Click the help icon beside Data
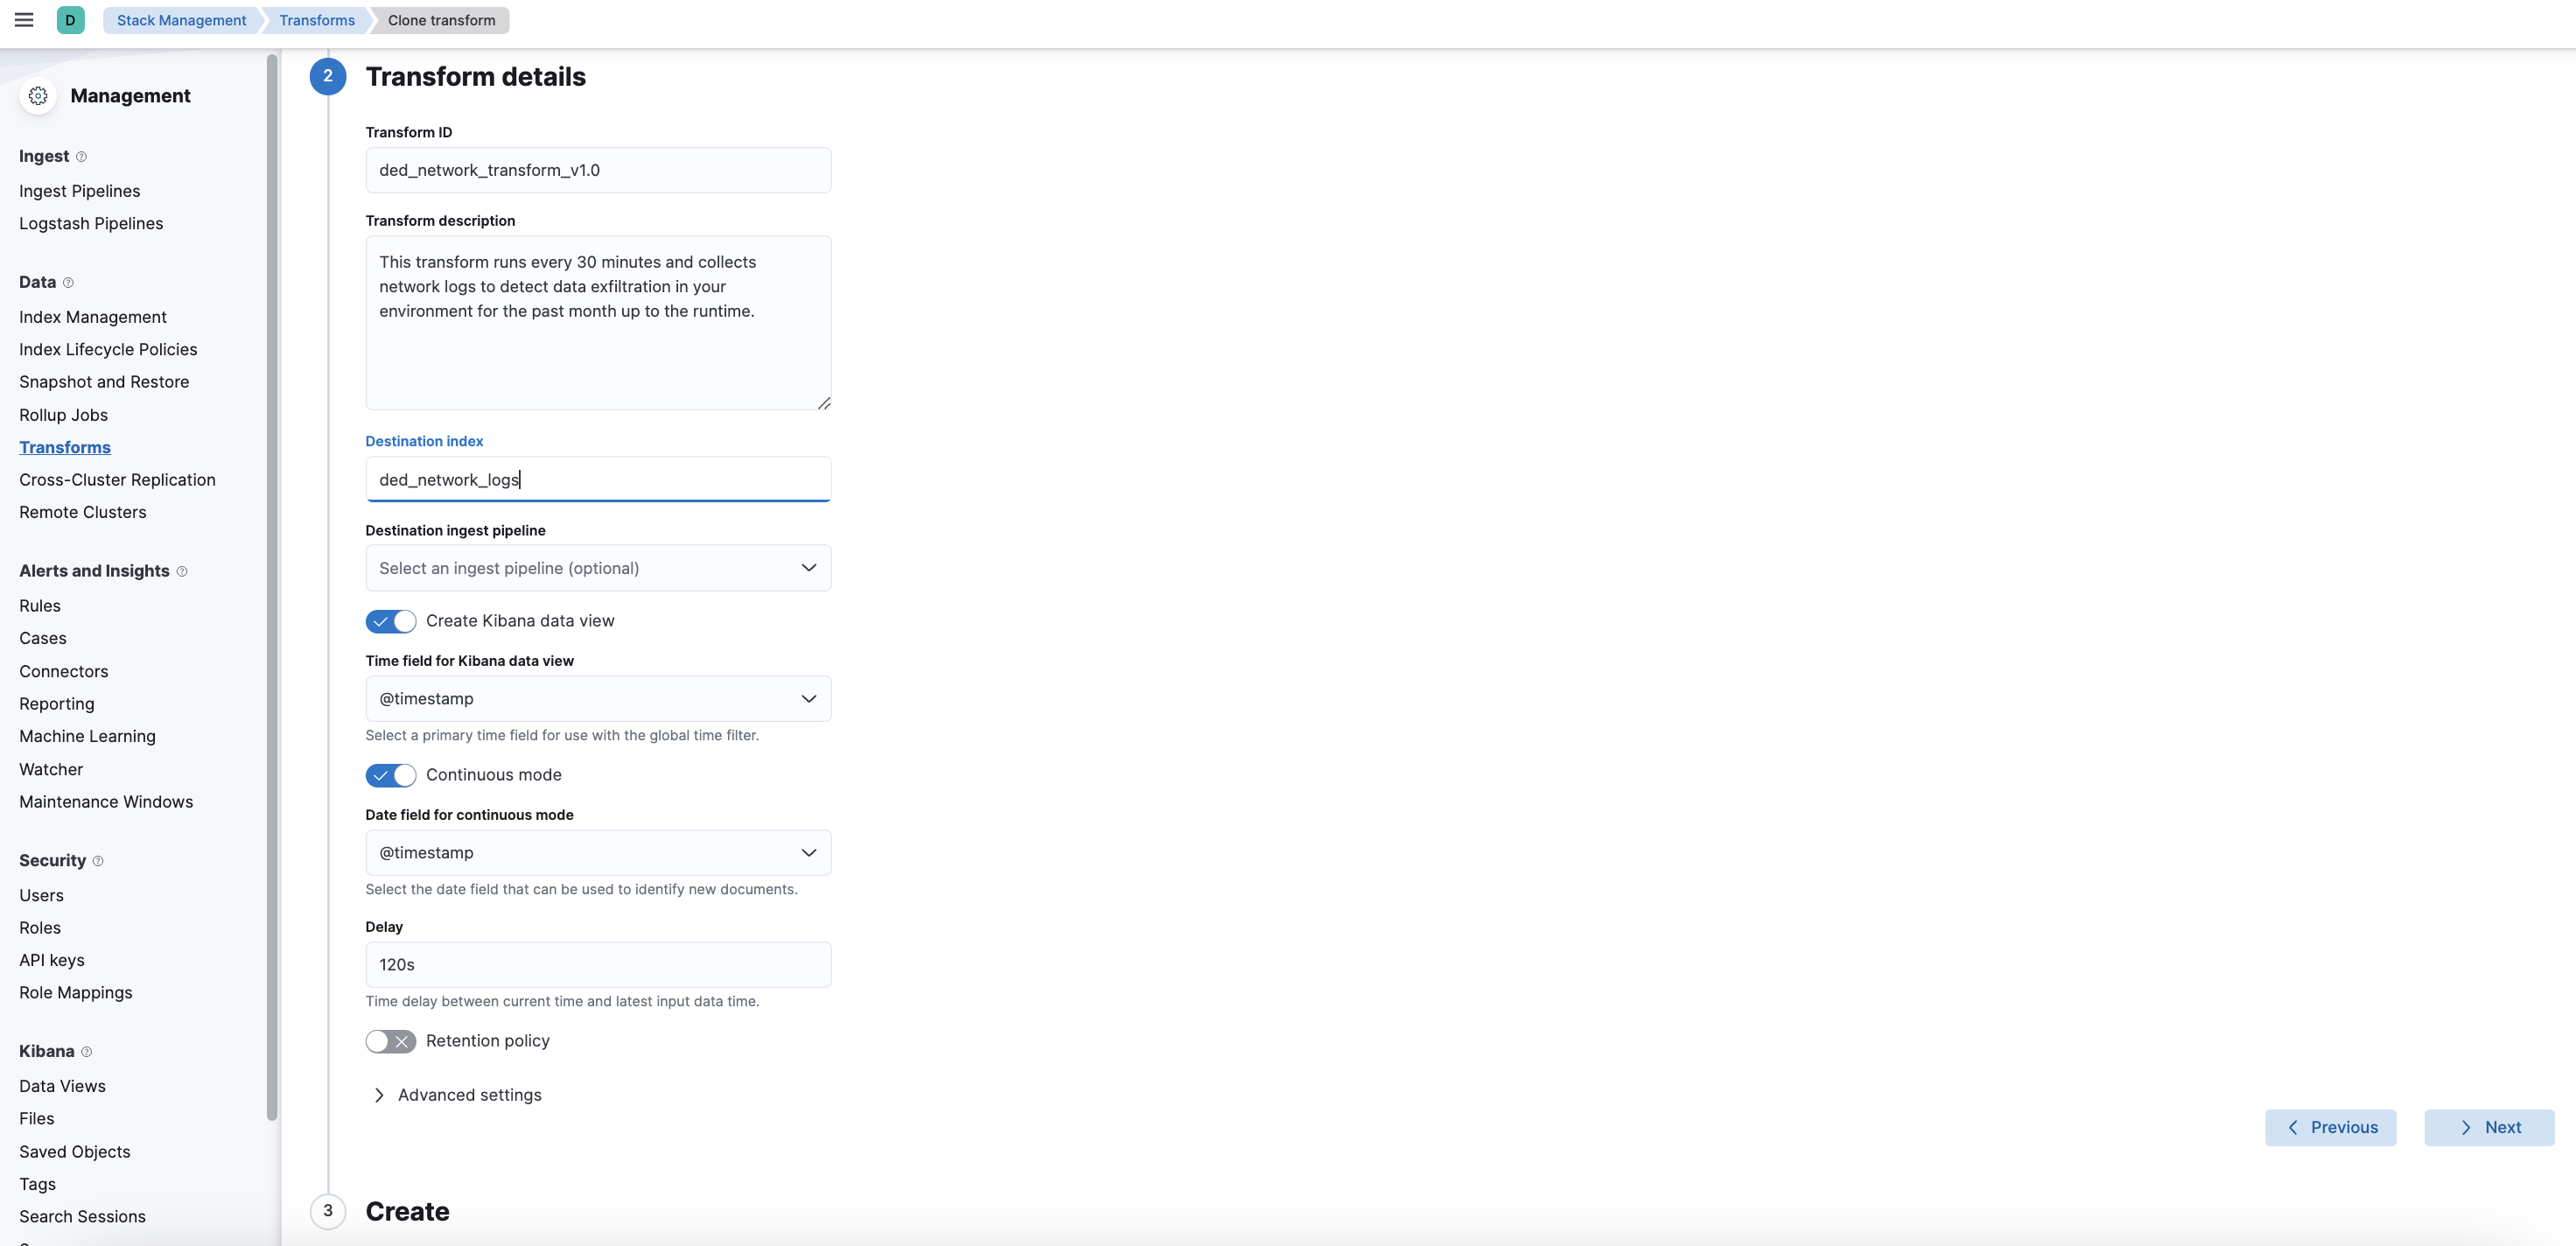The height and width of the screenshot is (1246, 2576). (x=68, y=283)
